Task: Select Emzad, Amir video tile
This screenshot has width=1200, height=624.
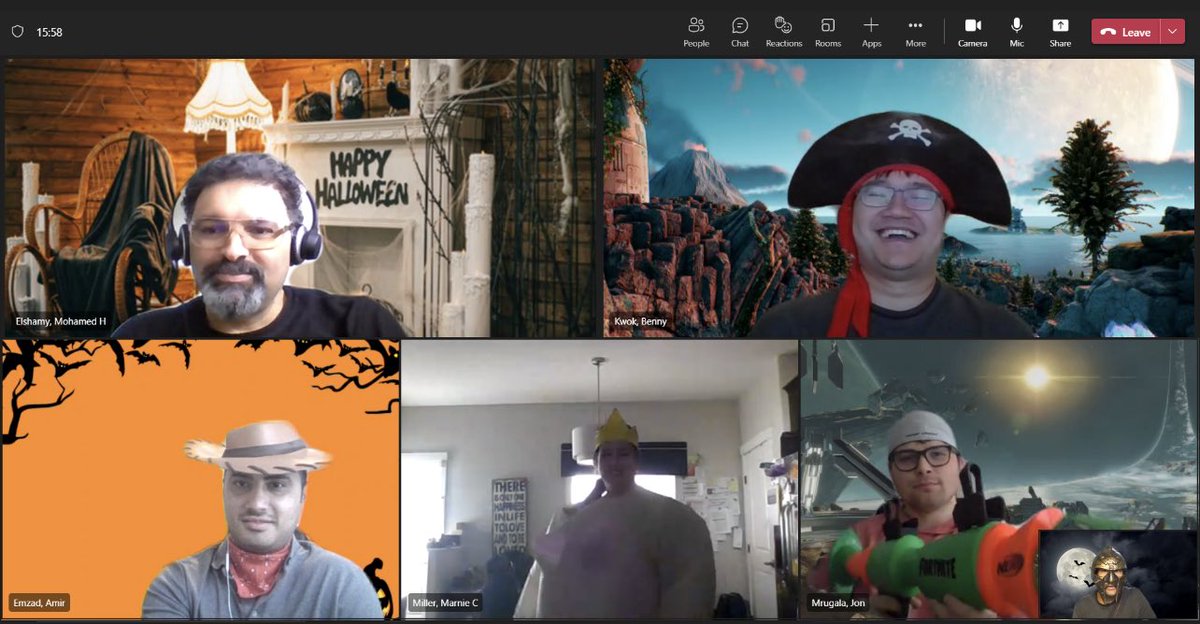Action: 201,479
